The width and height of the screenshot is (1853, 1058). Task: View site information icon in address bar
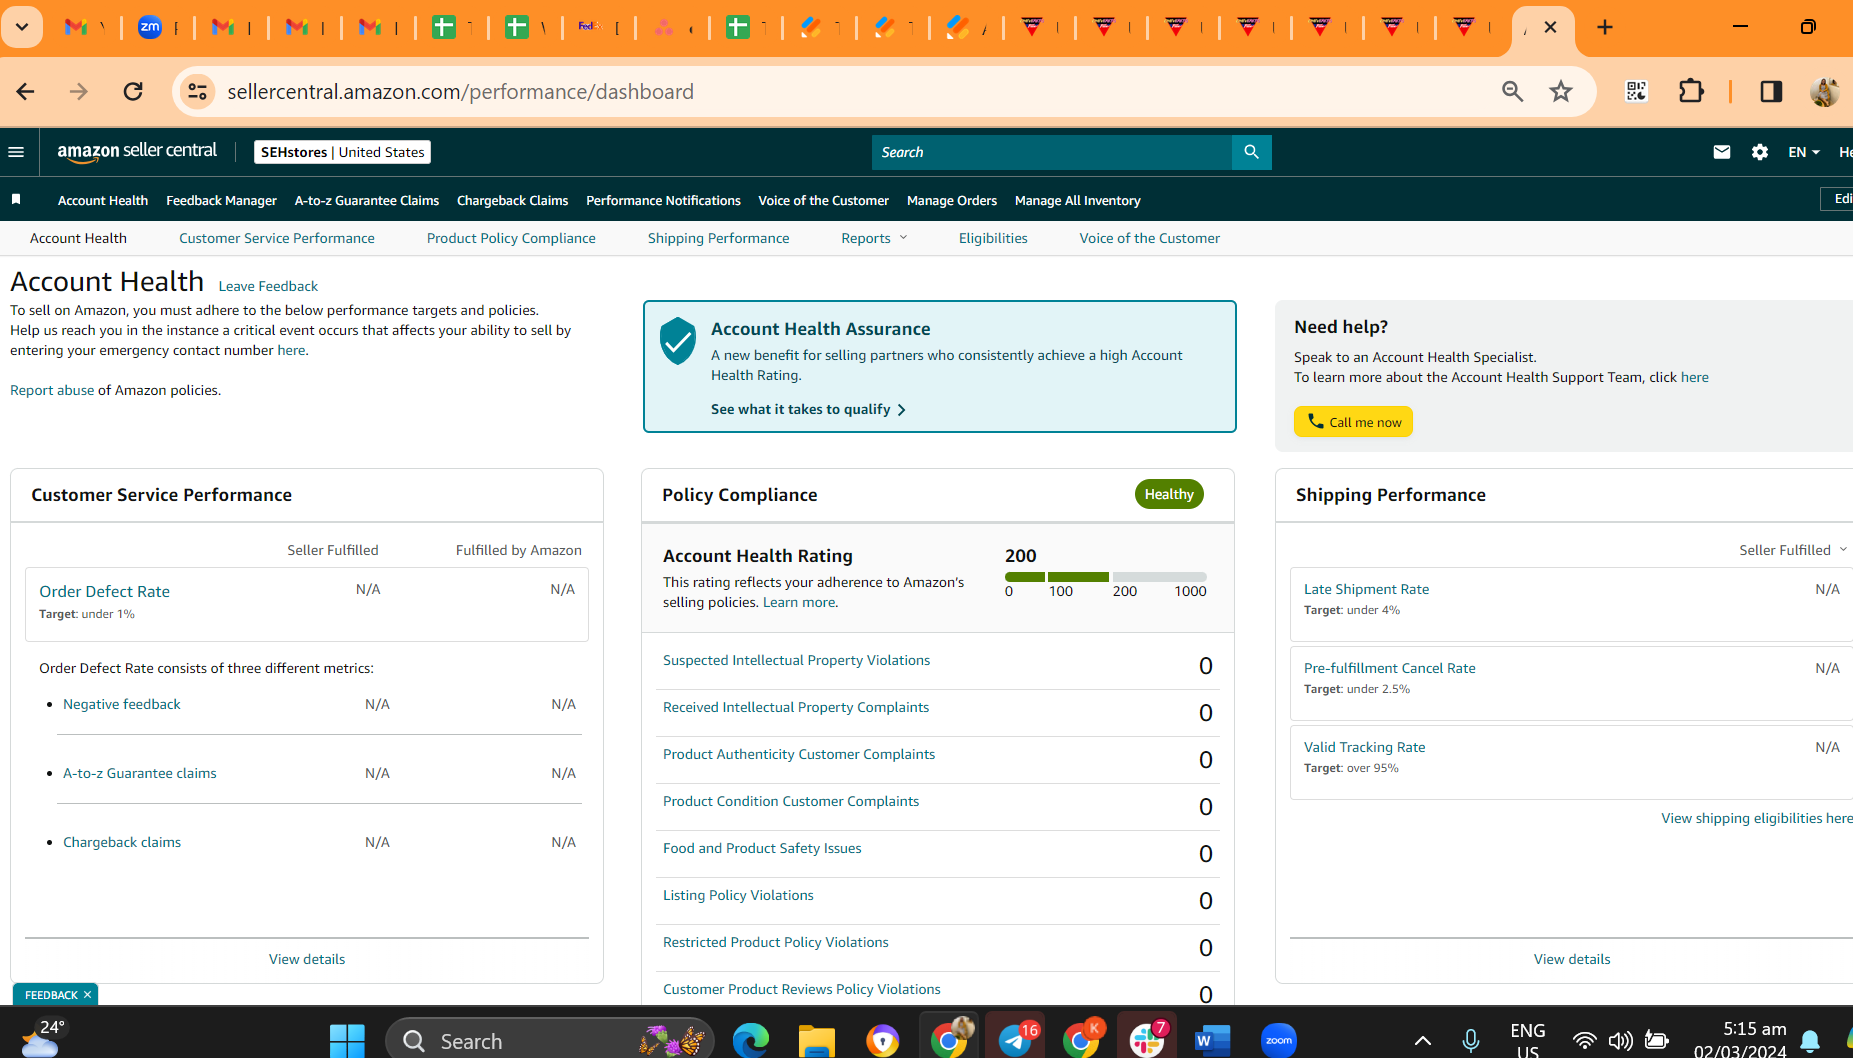197,92
